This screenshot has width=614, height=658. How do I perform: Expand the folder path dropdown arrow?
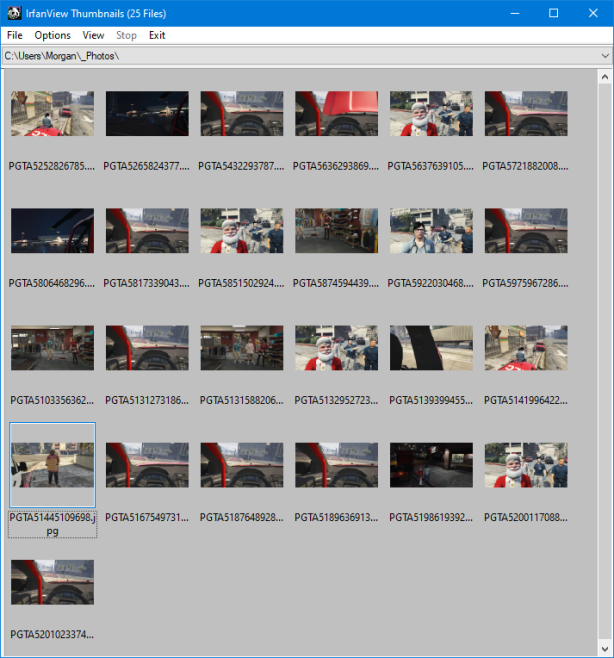605,56
